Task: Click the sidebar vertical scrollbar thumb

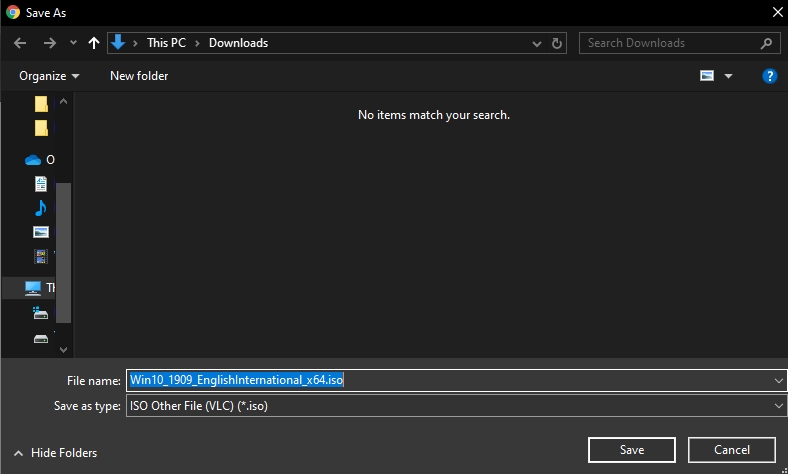Action: coord(63,252)
